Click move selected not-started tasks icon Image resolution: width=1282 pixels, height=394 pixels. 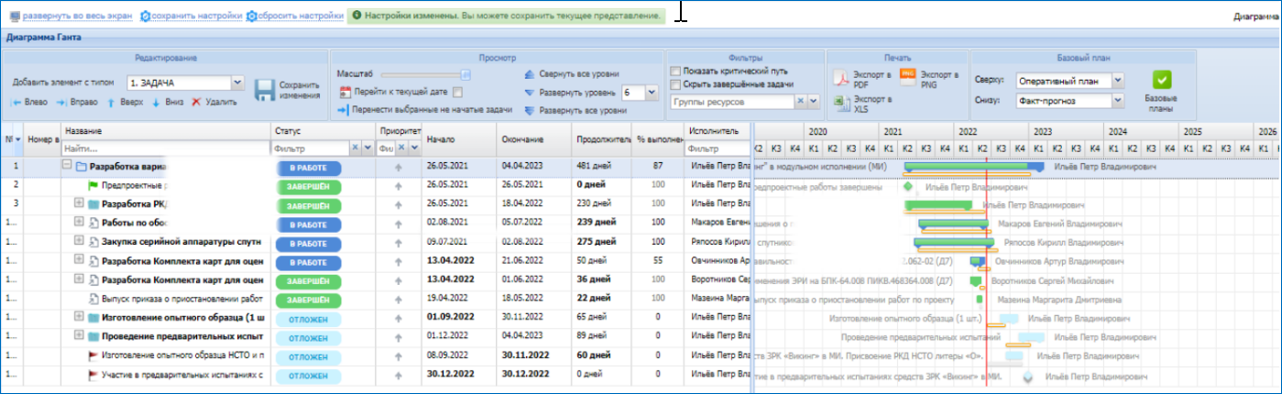(344, 109)
